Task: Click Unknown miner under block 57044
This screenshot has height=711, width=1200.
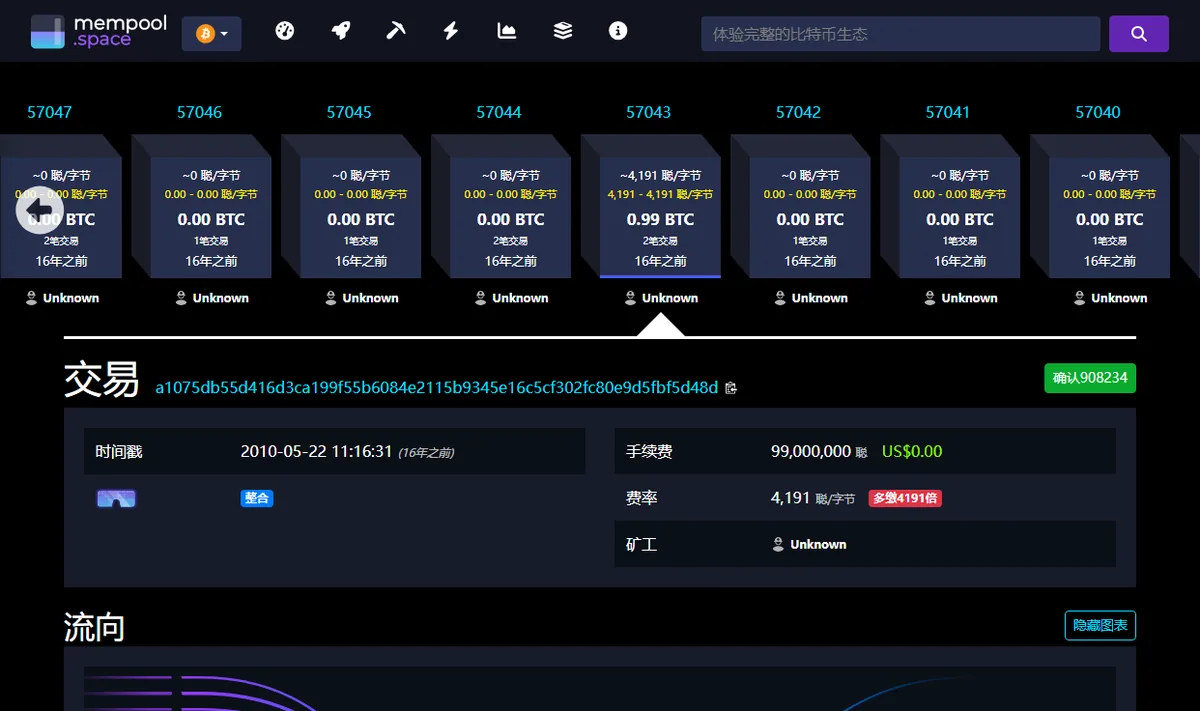Action: 511,298
